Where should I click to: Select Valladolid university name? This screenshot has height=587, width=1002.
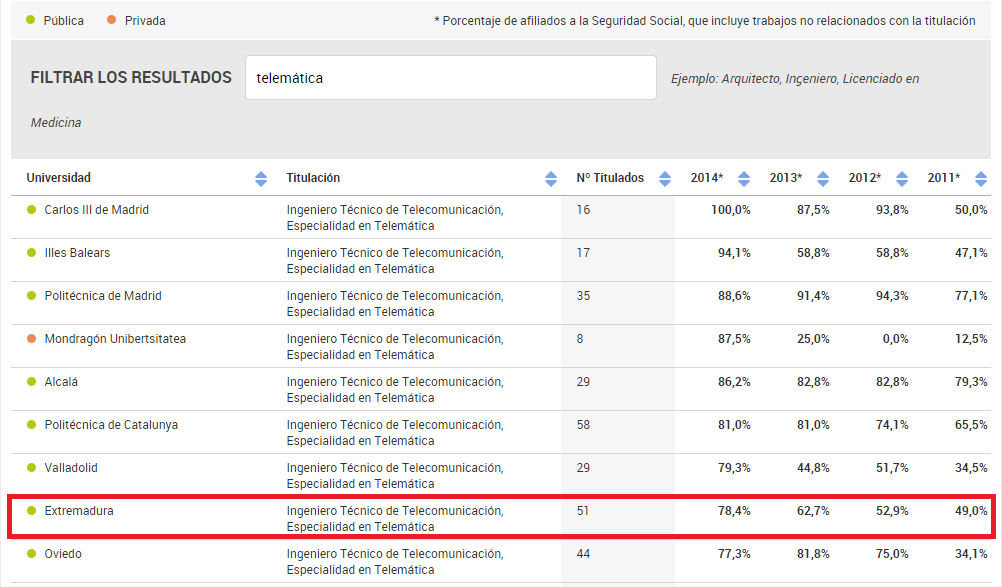click(71, 468)
